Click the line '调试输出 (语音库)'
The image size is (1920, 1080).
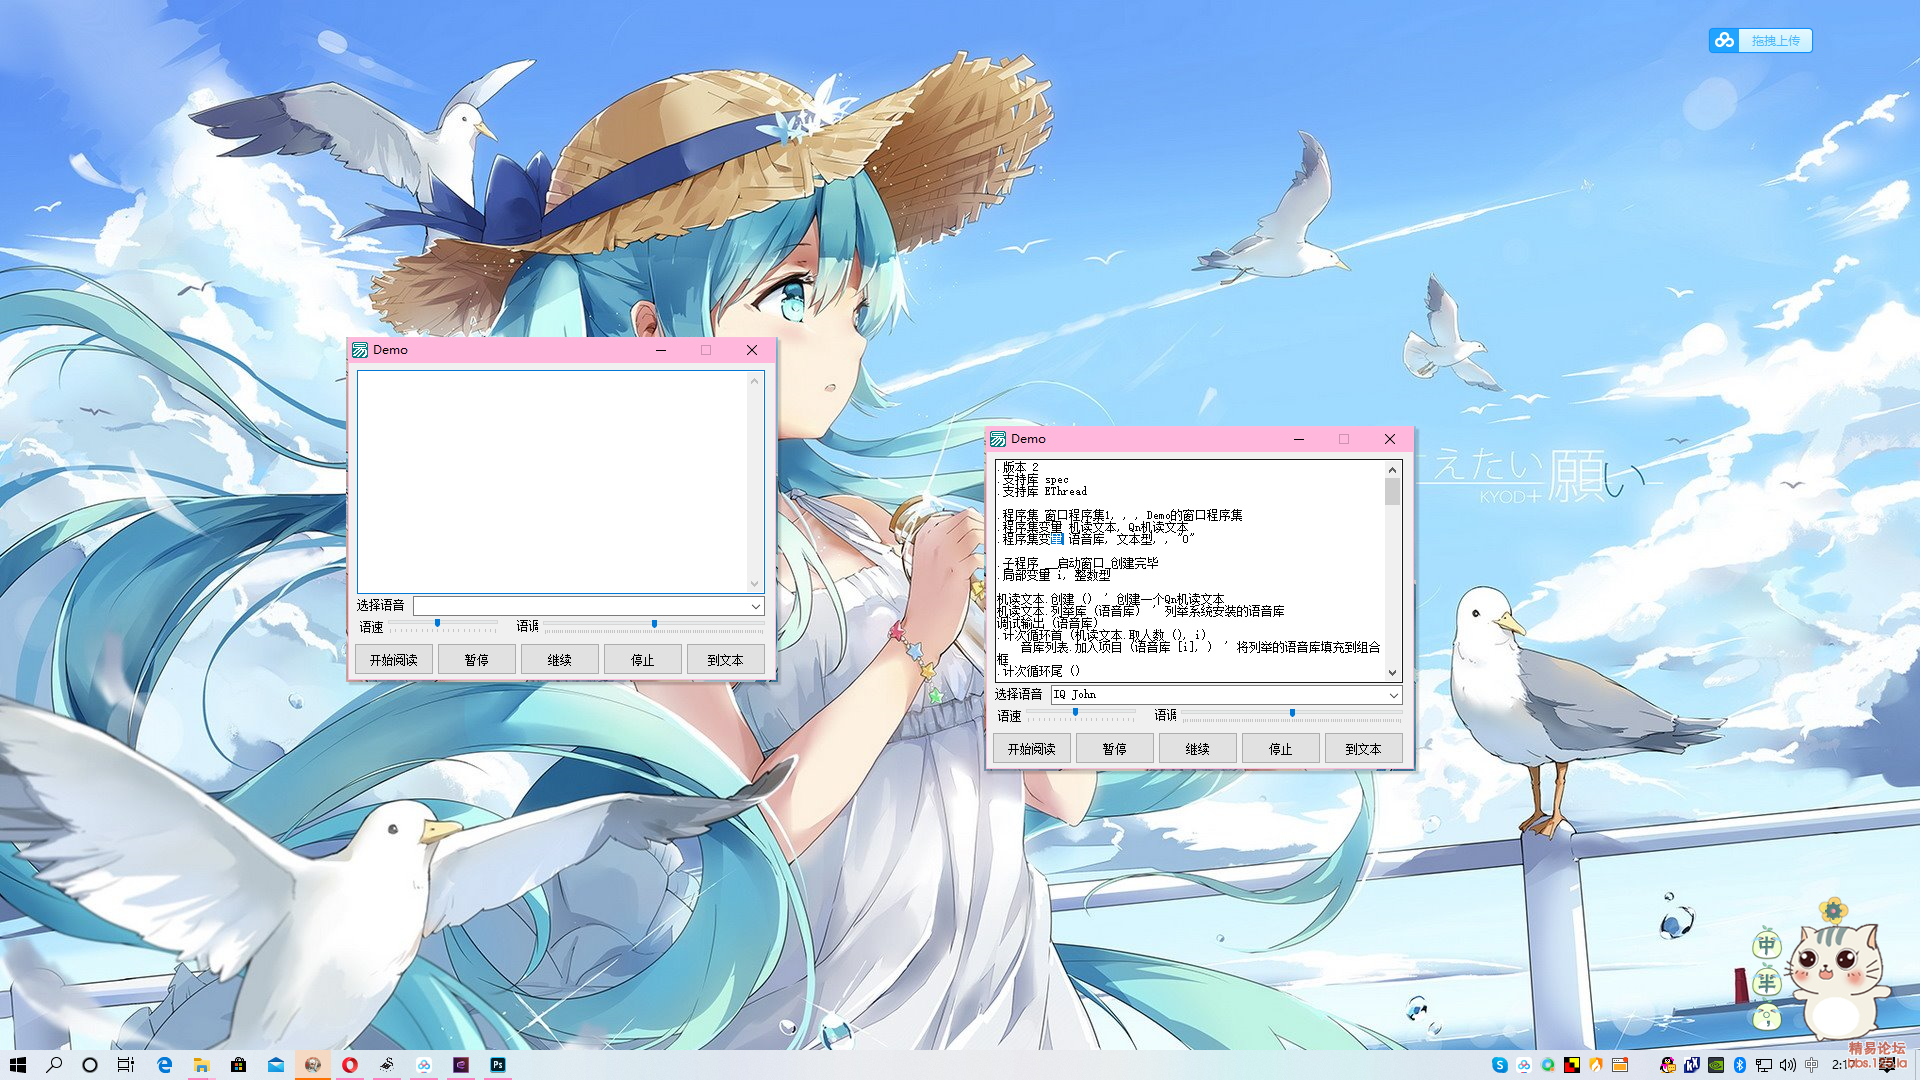pos(1047,623)
